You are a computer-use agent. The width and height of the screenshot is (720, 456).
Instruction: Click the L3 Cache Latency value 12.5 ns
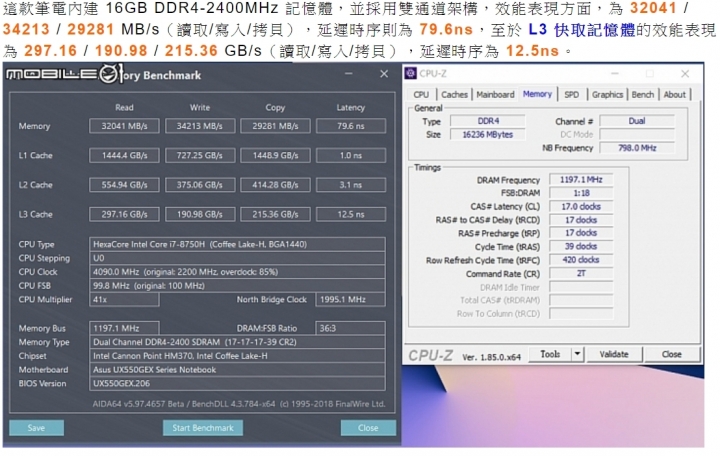[x=351, y=214]
